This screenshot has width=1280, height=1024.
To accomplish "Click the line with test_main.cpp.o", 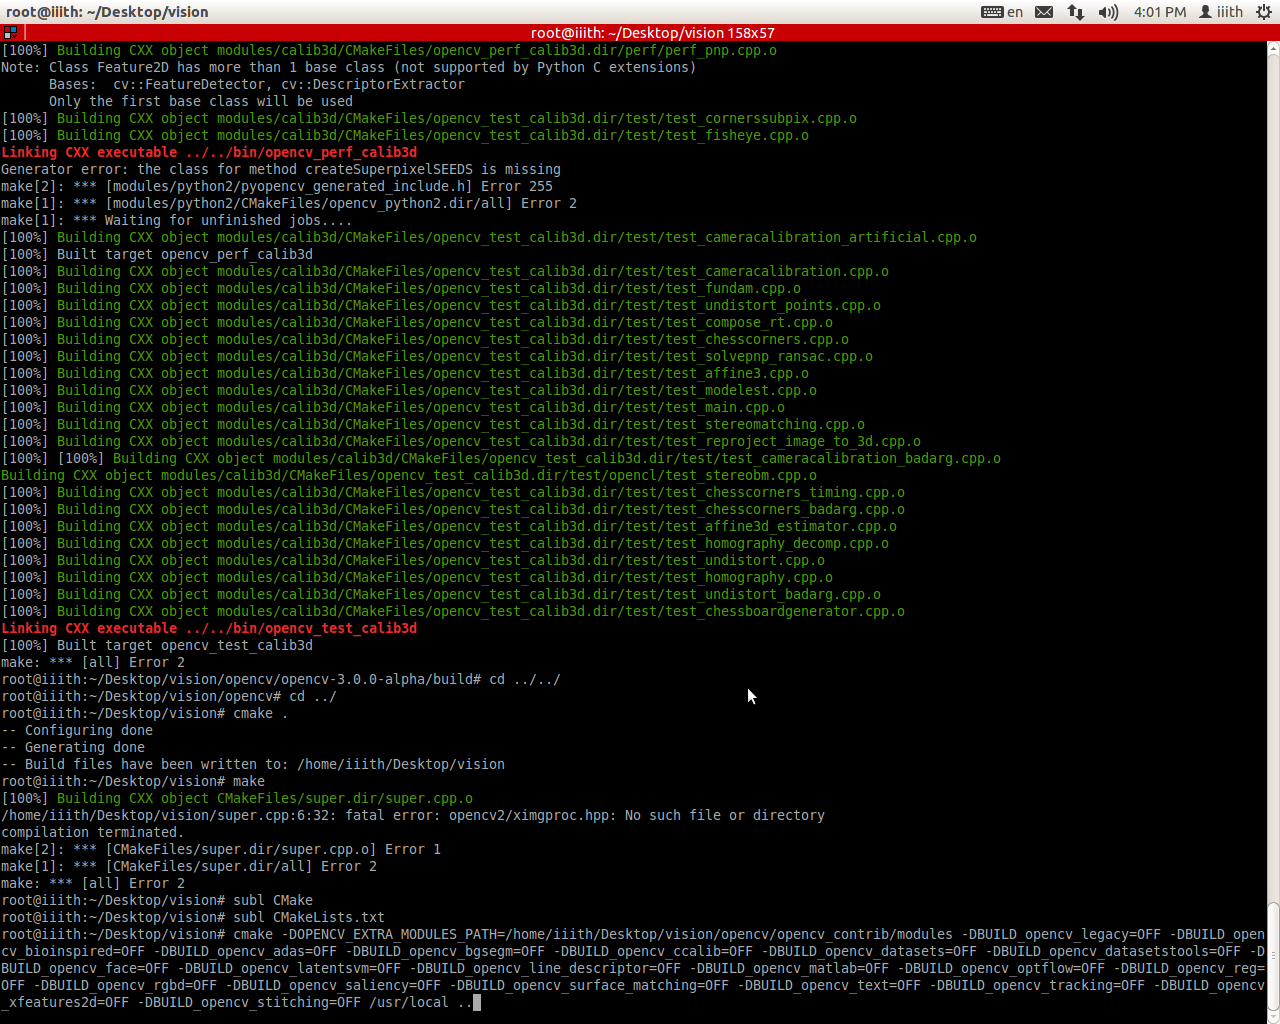I will pos(393,407).
